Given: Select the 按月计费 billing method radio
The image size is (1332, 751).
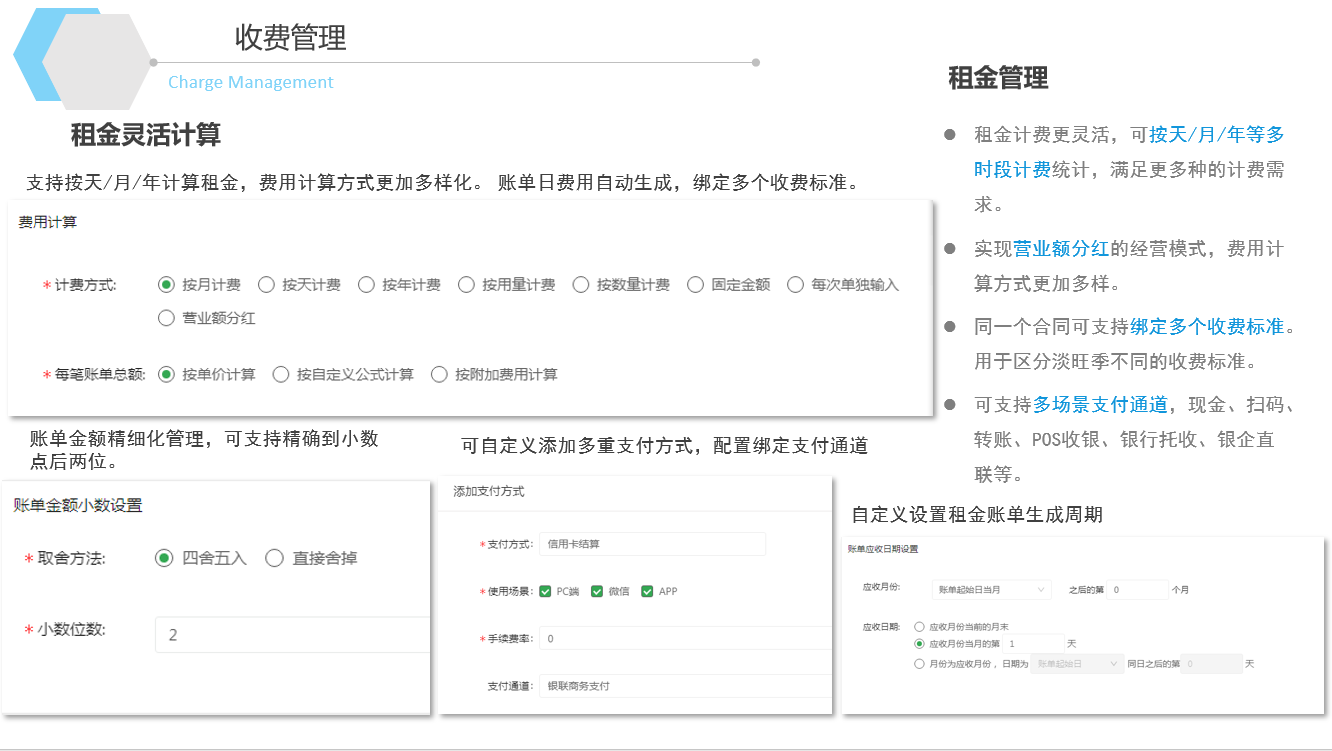Looking at the screenshot, I should pos(166,285).
